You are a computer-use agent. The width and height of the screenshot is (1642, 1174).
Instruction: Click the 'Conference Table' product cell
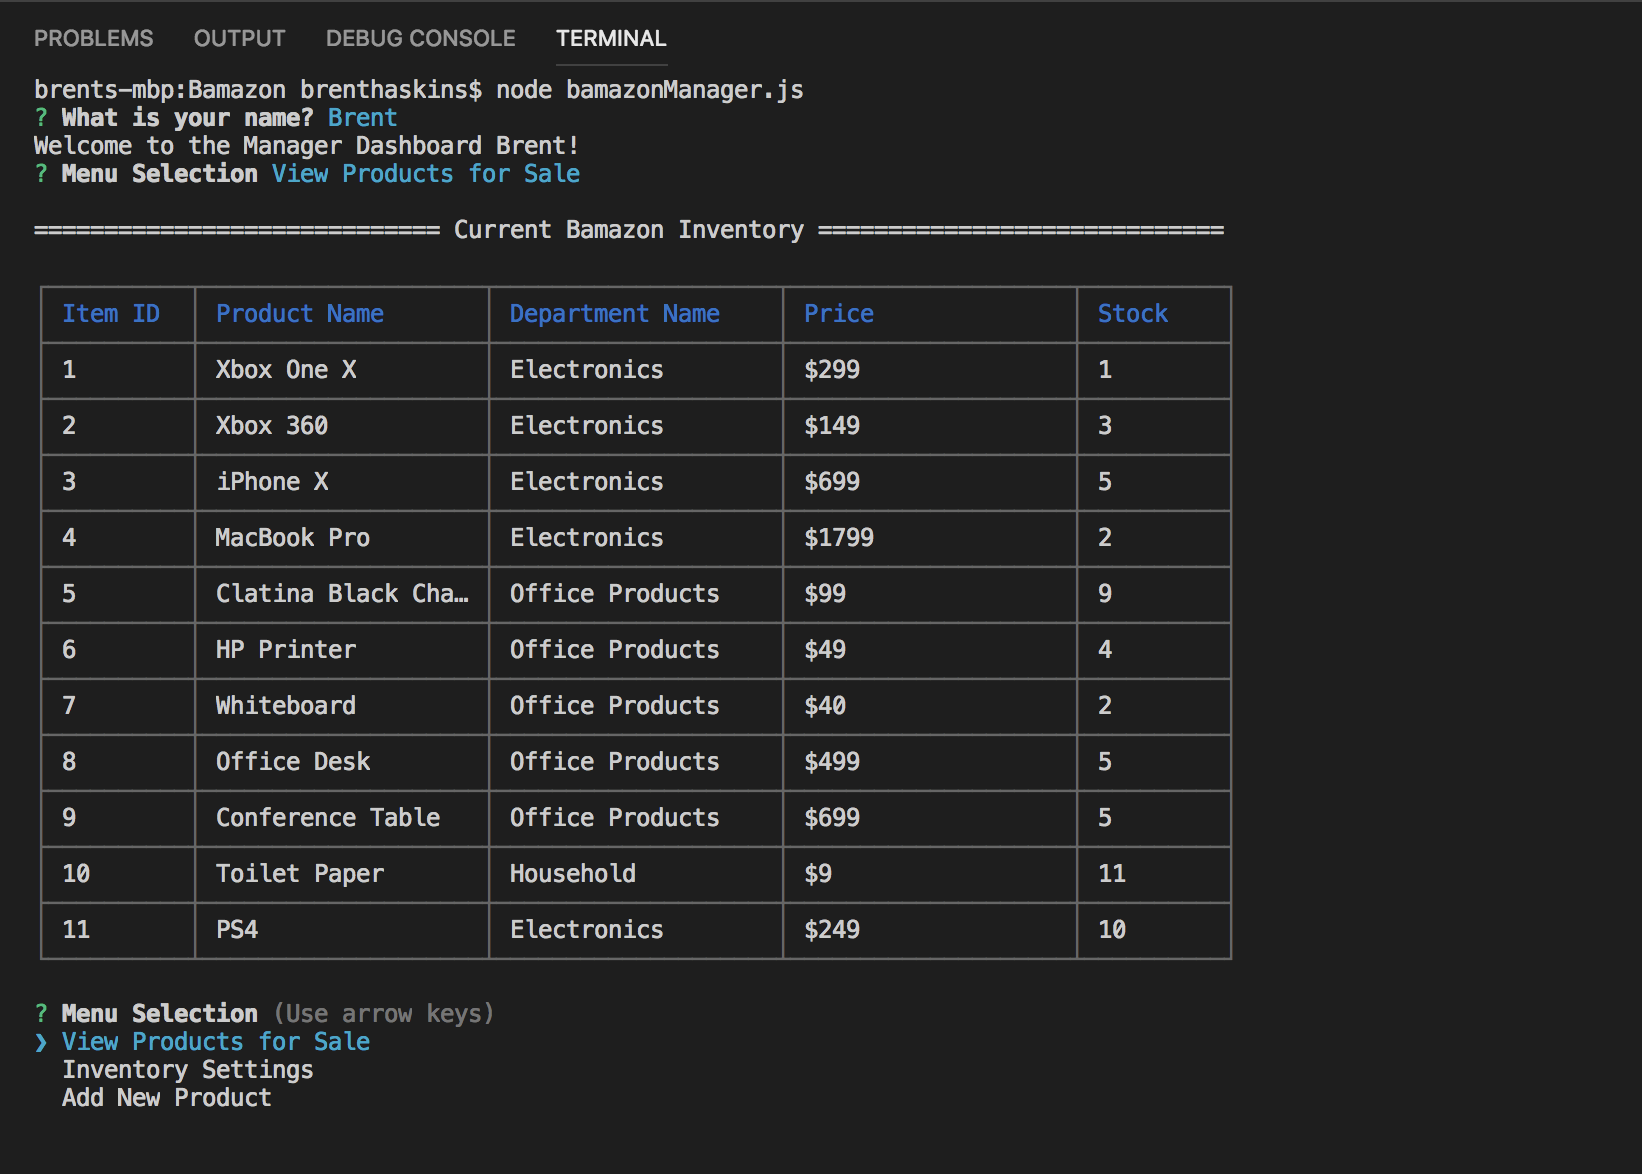pyautogui.click(x=342, y=818)
